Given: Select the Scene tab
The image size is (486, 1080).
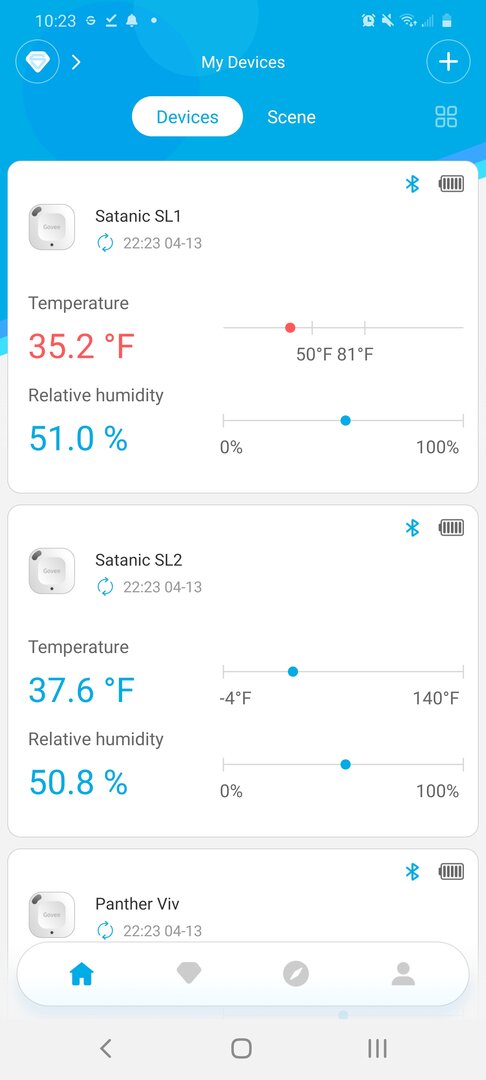Looking at the screenshot, I should [x=291, y=117].
